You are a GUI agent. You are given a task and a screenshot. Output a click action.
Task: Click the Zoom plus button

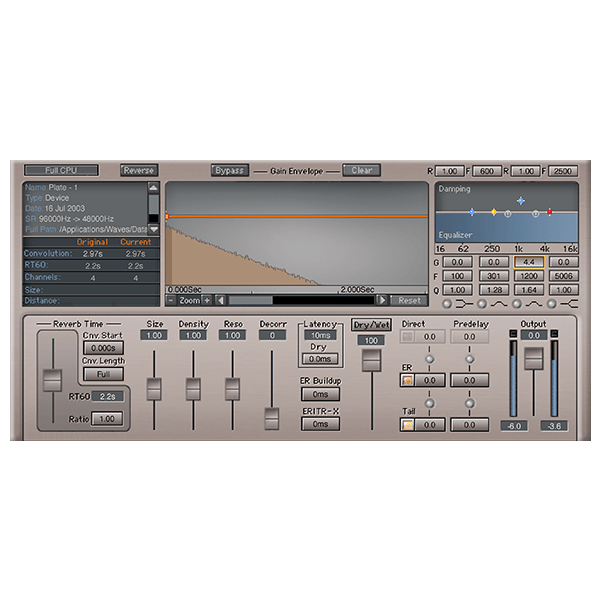point(207,301)
